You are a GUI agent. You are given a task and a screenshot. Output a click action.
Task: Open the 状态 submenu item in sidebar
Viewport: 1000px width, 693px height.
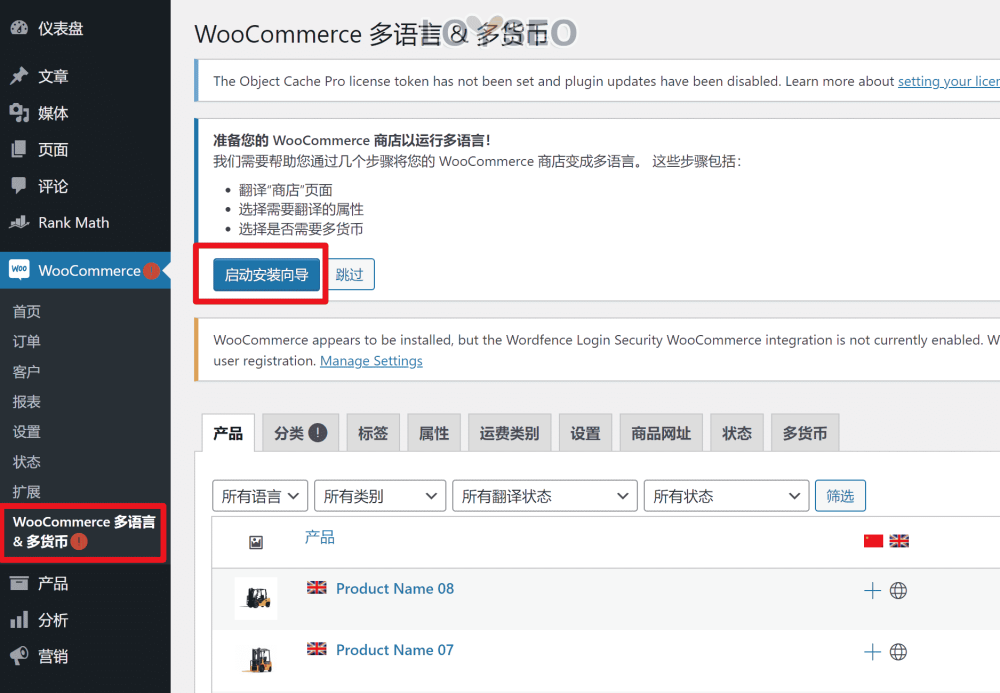coord(27,462)
